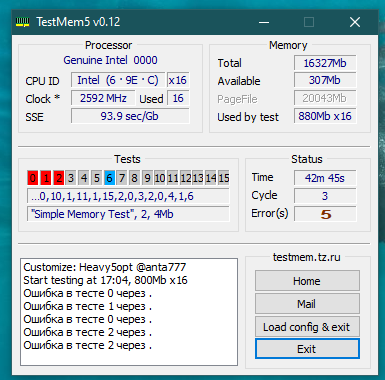Click Available memory value 307Mb
Viewport: 385px width, 380px height.
pyautogui.click(x=325, y=80)
